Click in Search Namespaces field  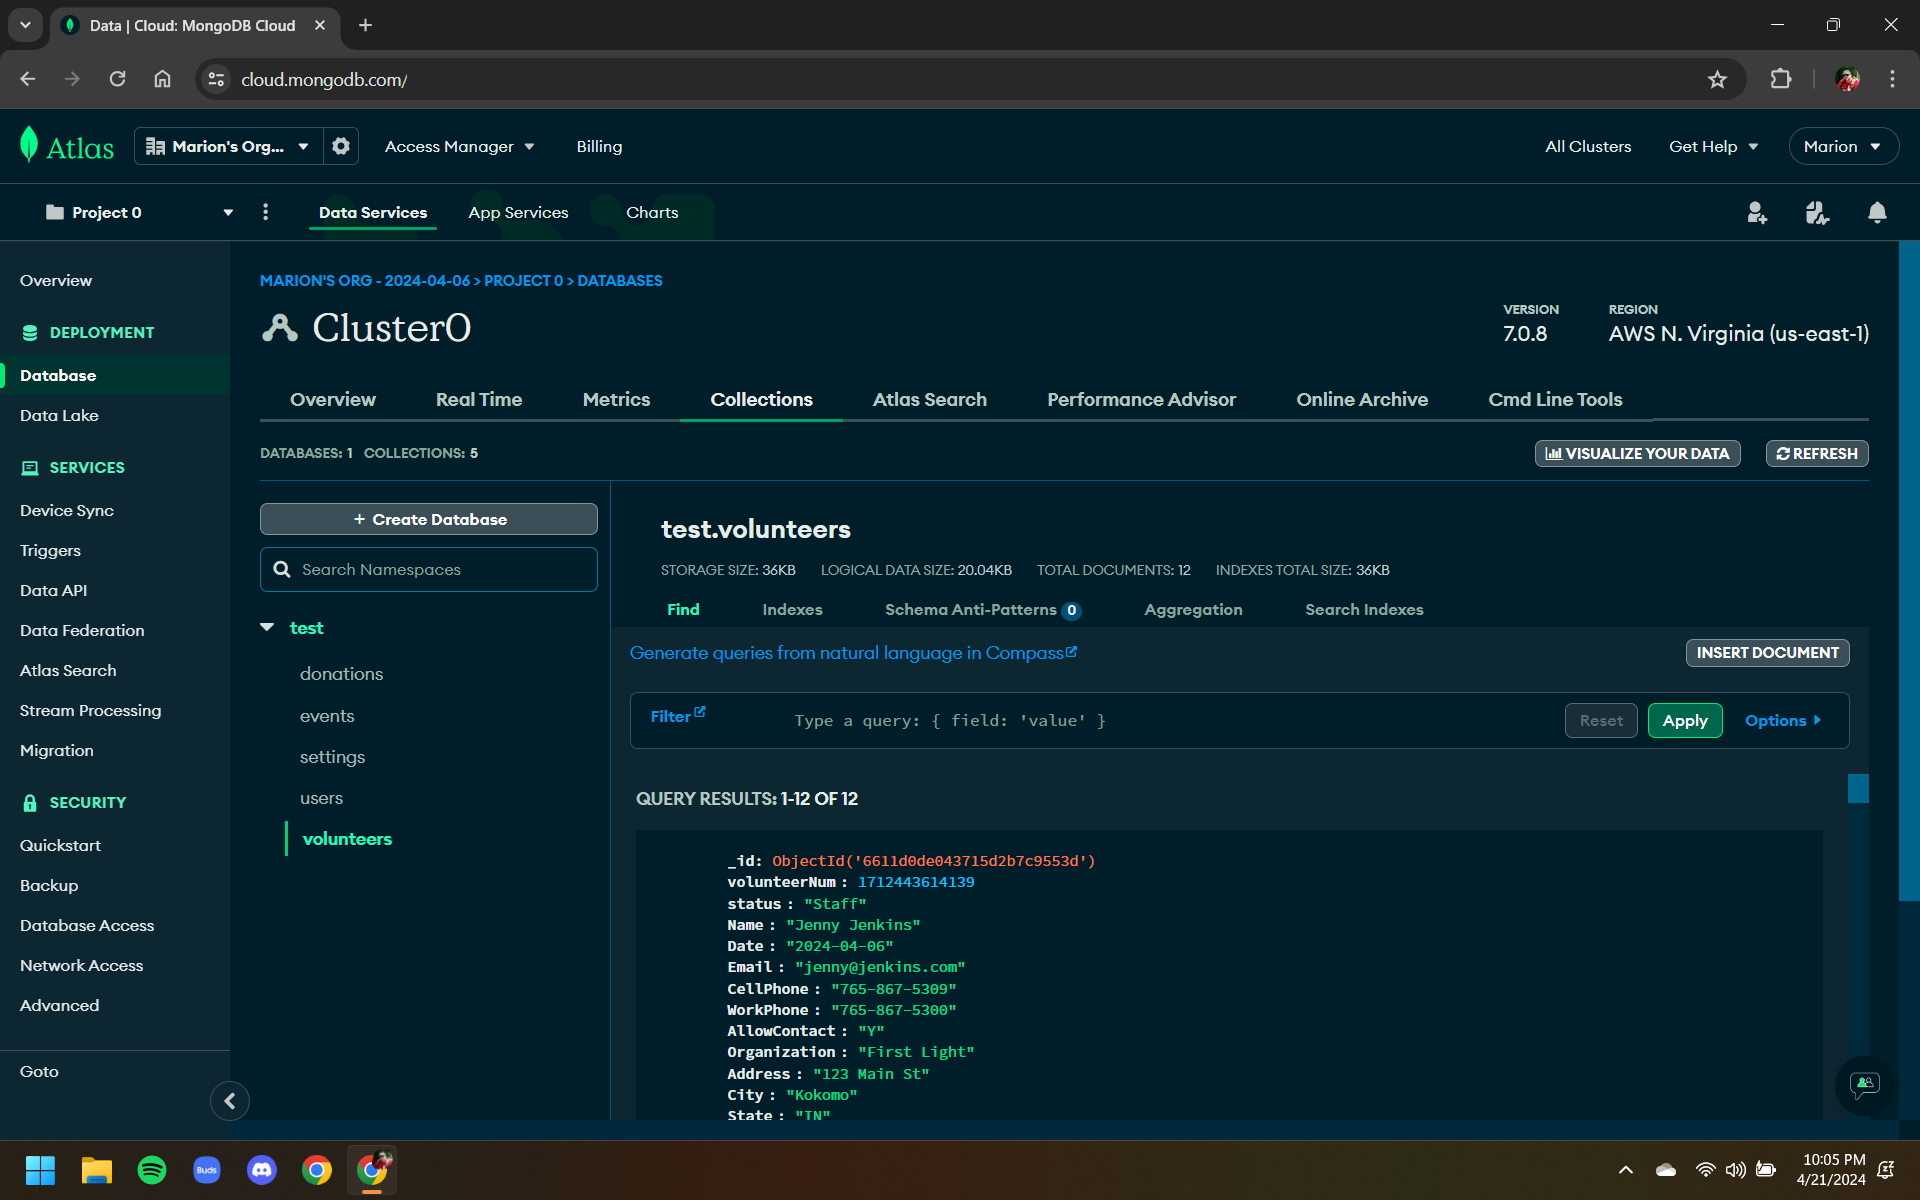[x=430, y=569]
